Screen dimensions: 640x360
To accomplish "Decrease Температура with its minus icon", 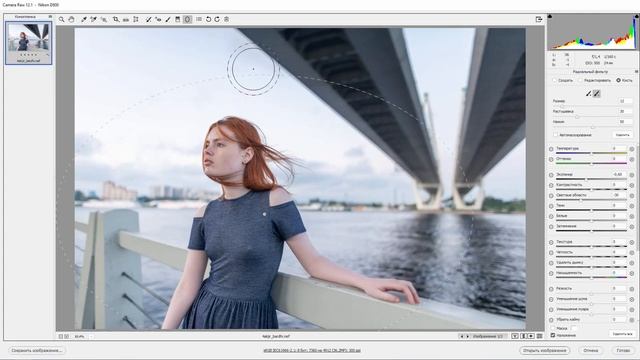I will 551,149.
